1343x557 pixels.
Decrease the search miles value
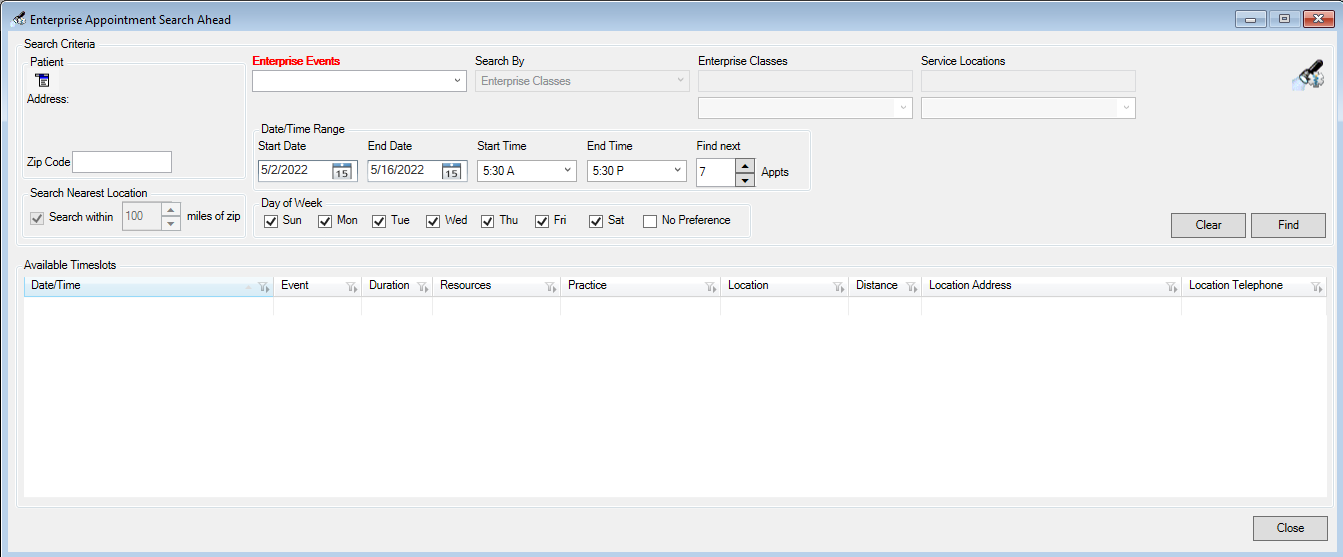pos(171,224)
